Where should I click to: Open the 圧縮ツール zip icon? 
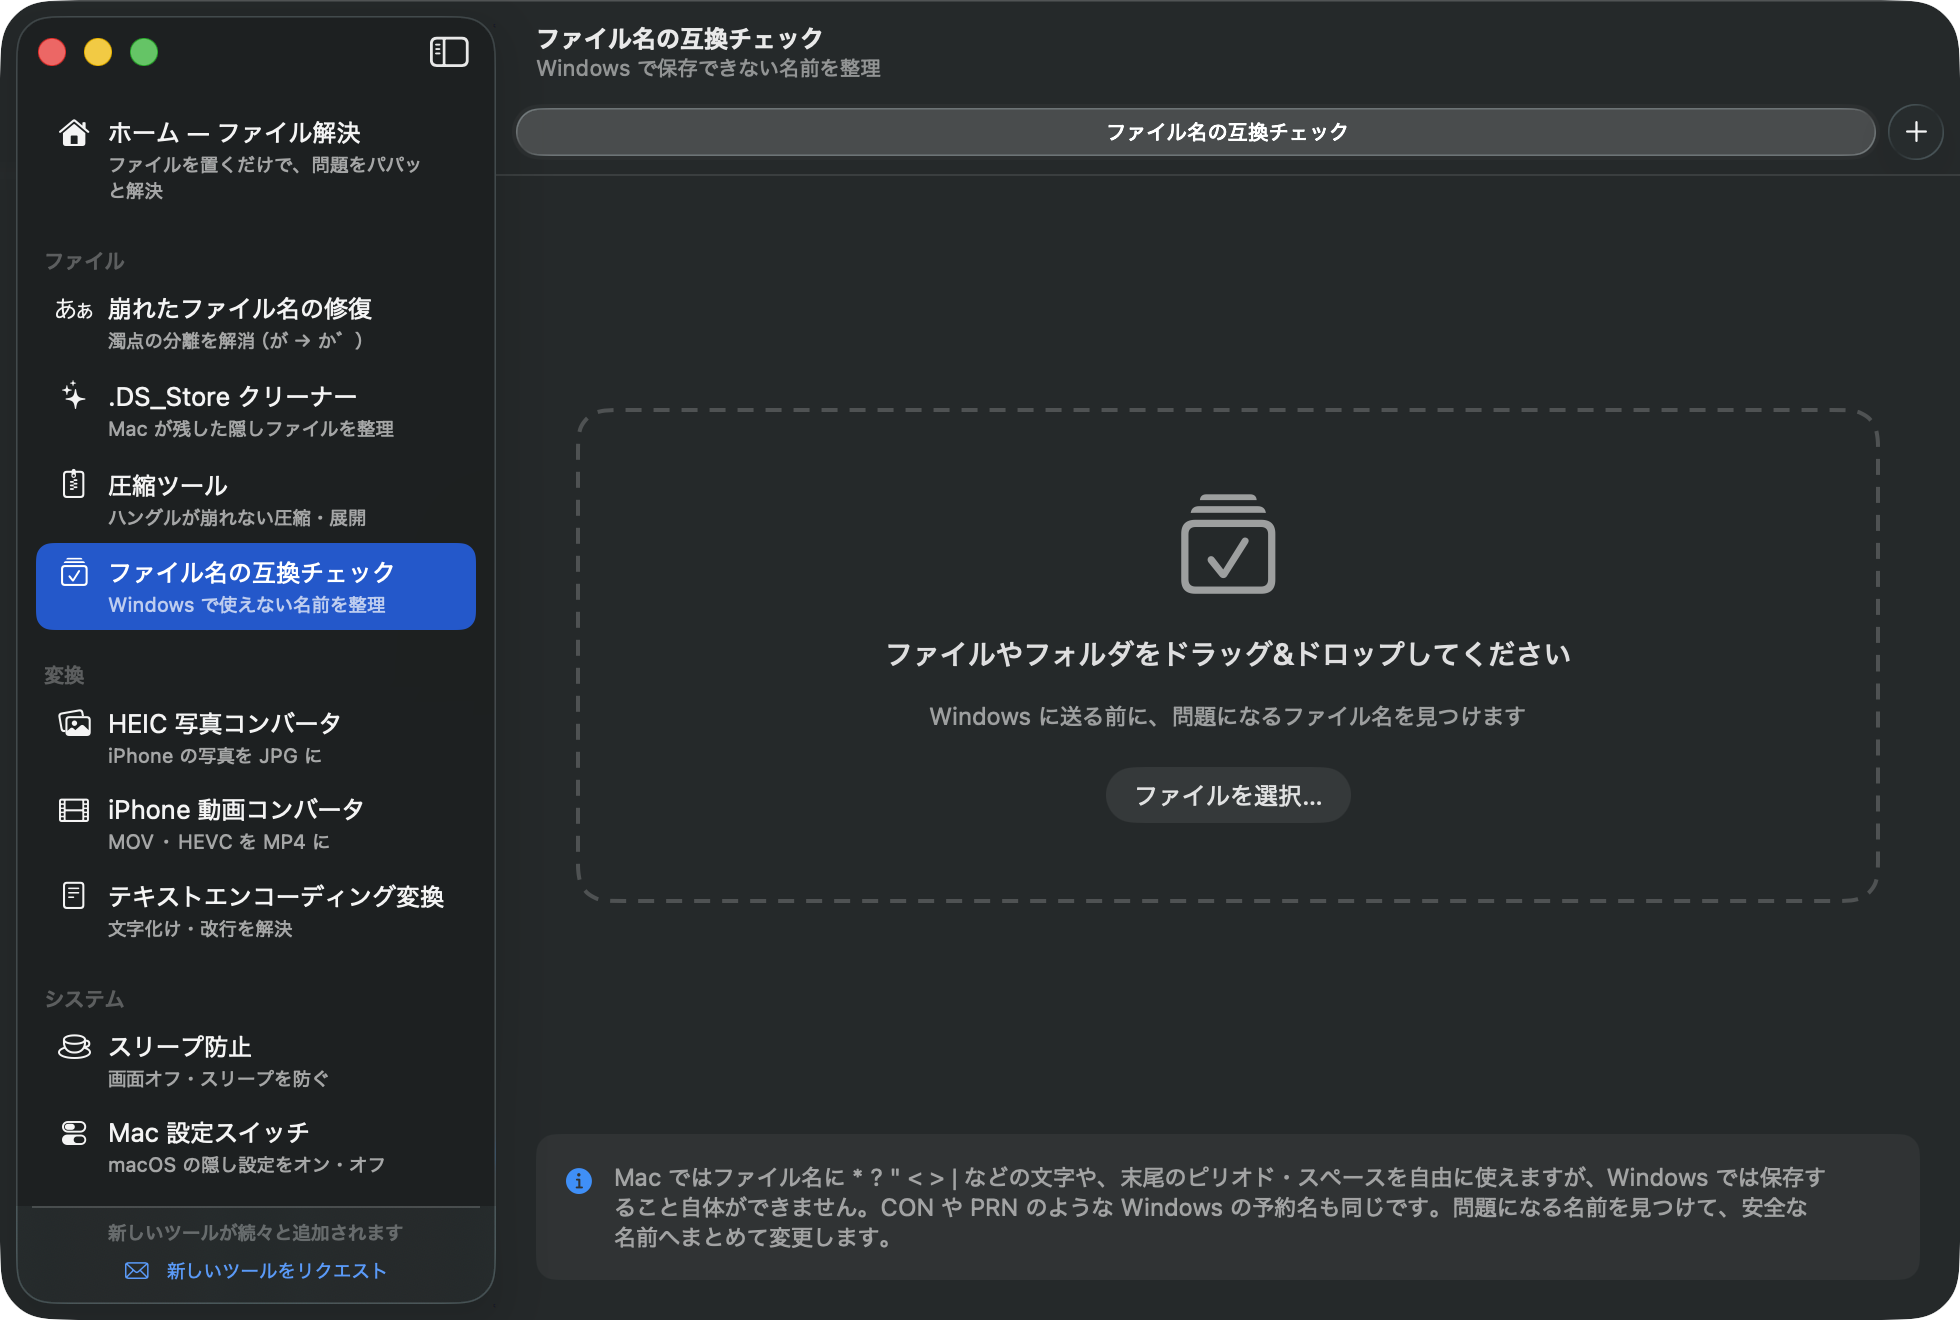[x=73, y=484]
